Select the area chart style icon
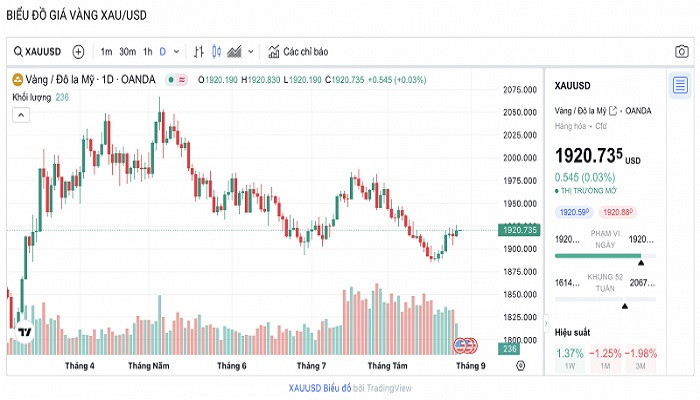 tap(234, 52)
